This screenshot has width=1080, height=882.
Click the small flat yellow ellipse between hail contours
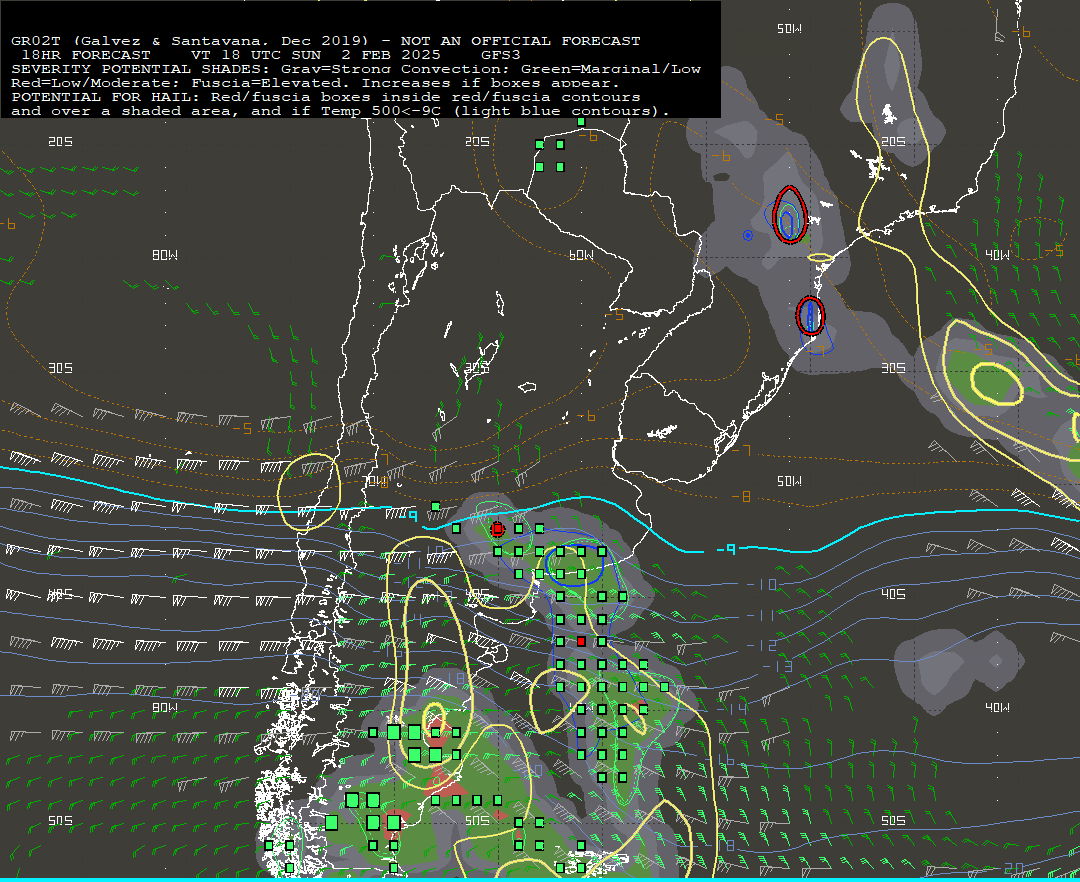point(820,258)
